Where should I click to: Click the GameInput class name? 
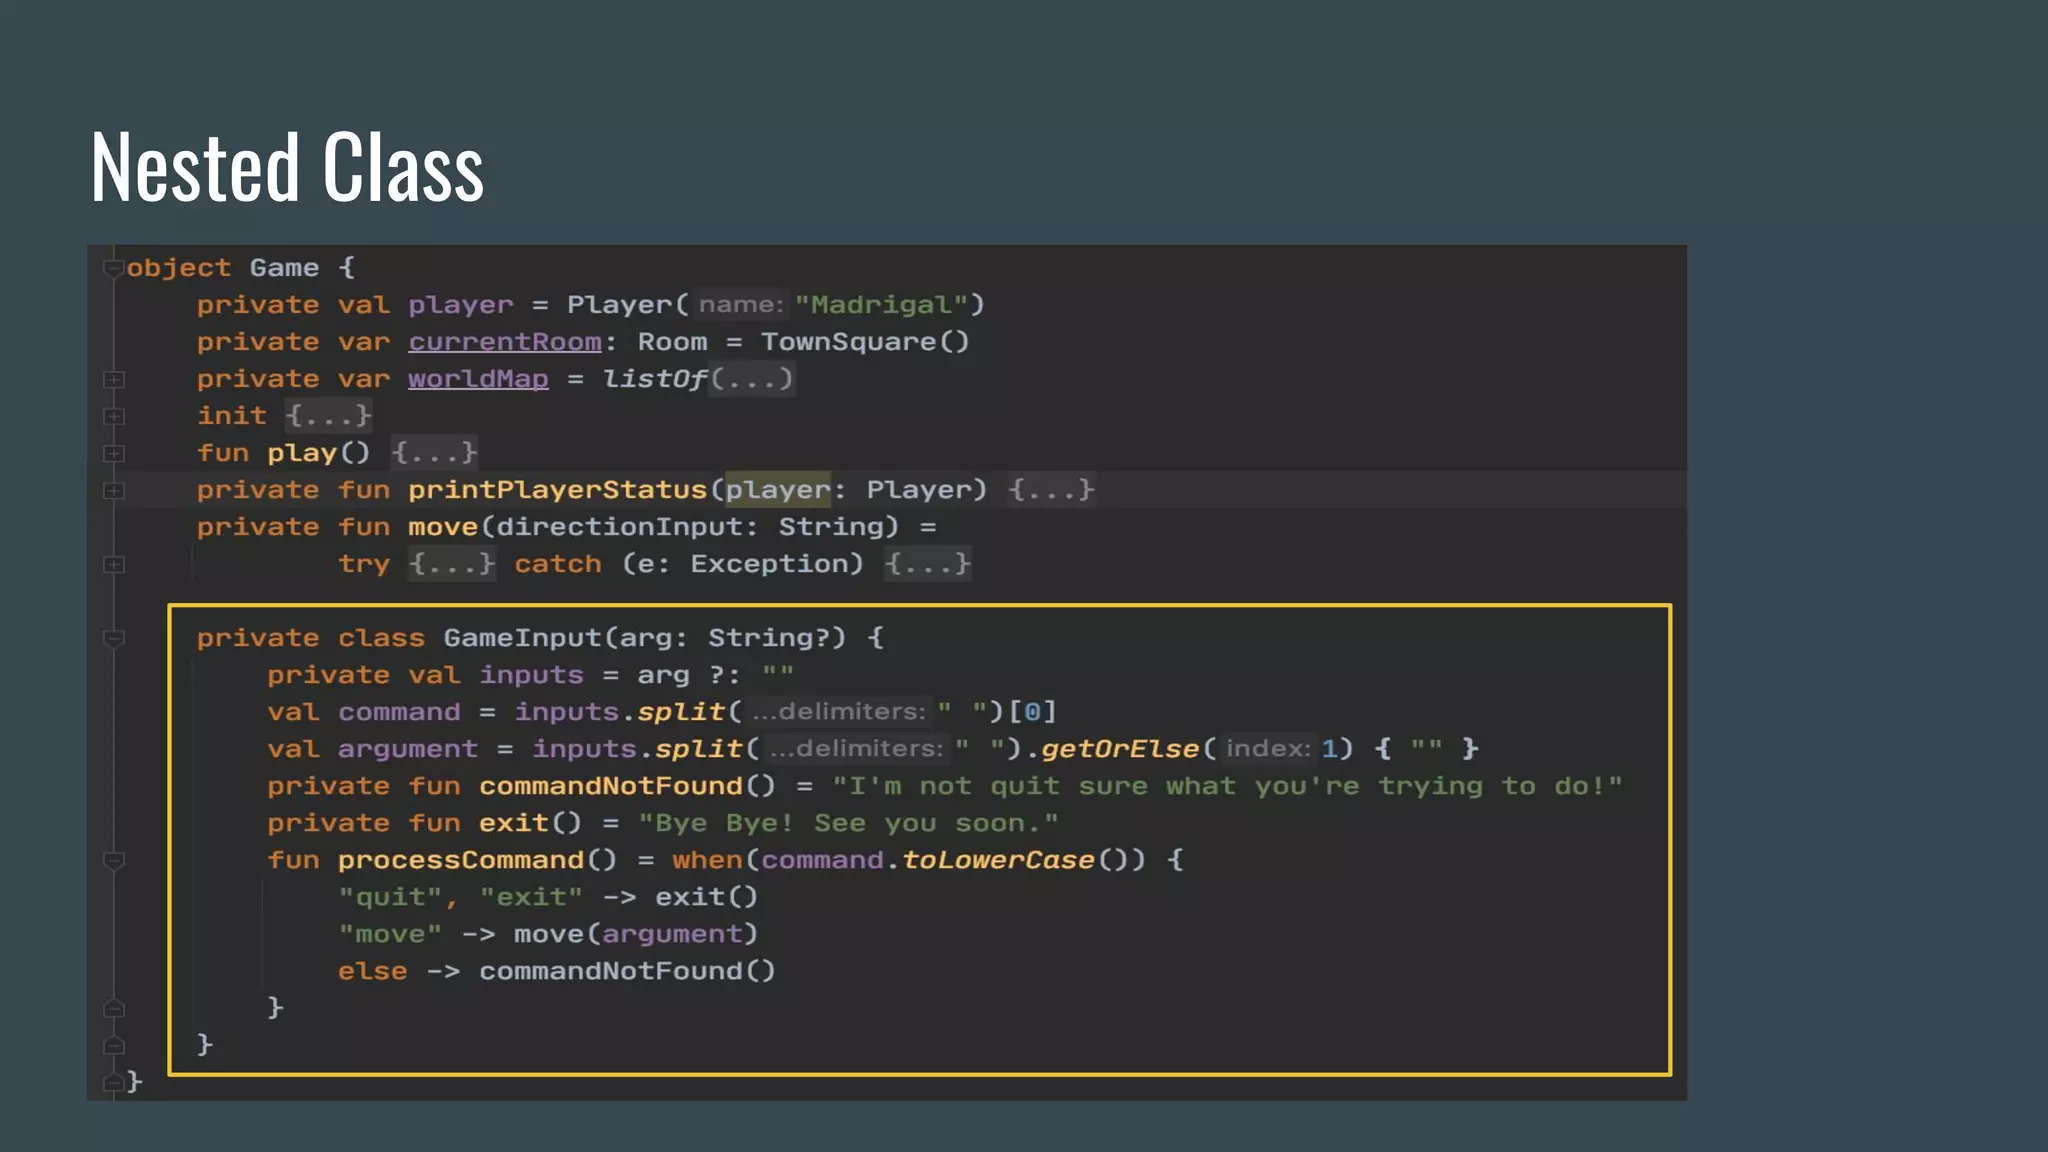523,638
